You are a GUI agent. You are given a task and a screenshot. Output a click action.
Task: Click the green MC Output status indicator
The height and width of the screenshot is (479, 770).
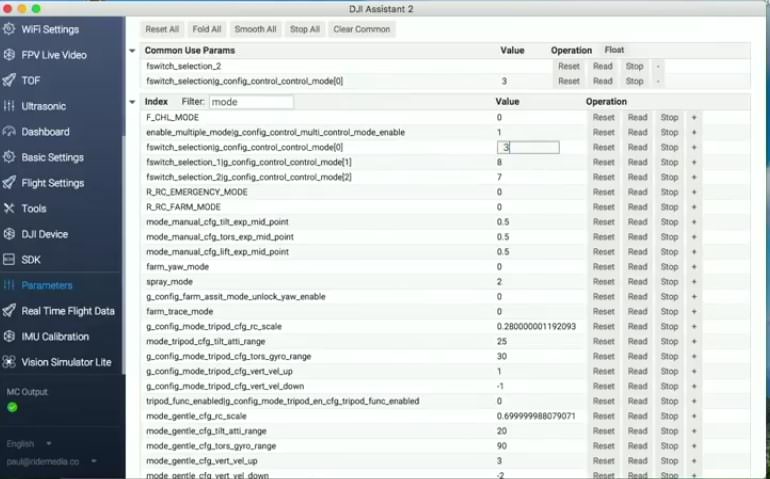12,407
